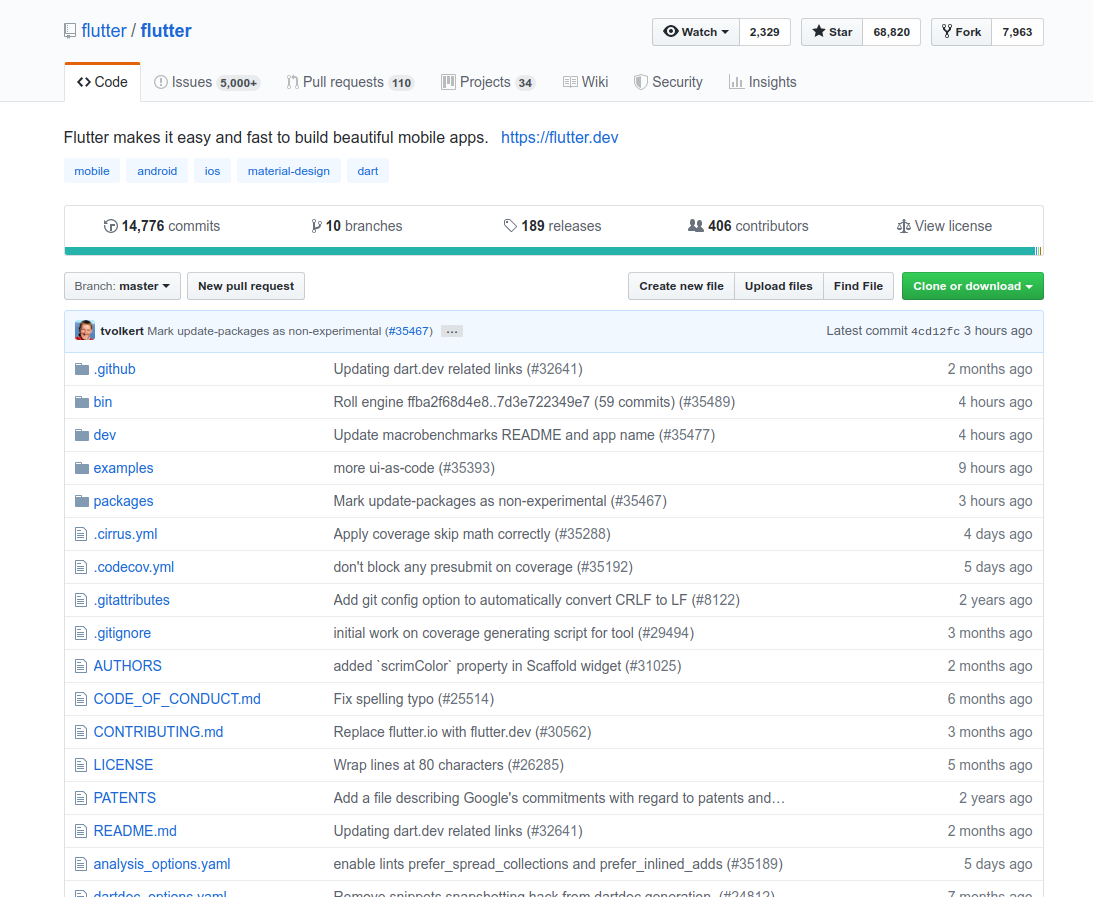Star the flutter repository

pyautogui.click(x=832, y=32)
